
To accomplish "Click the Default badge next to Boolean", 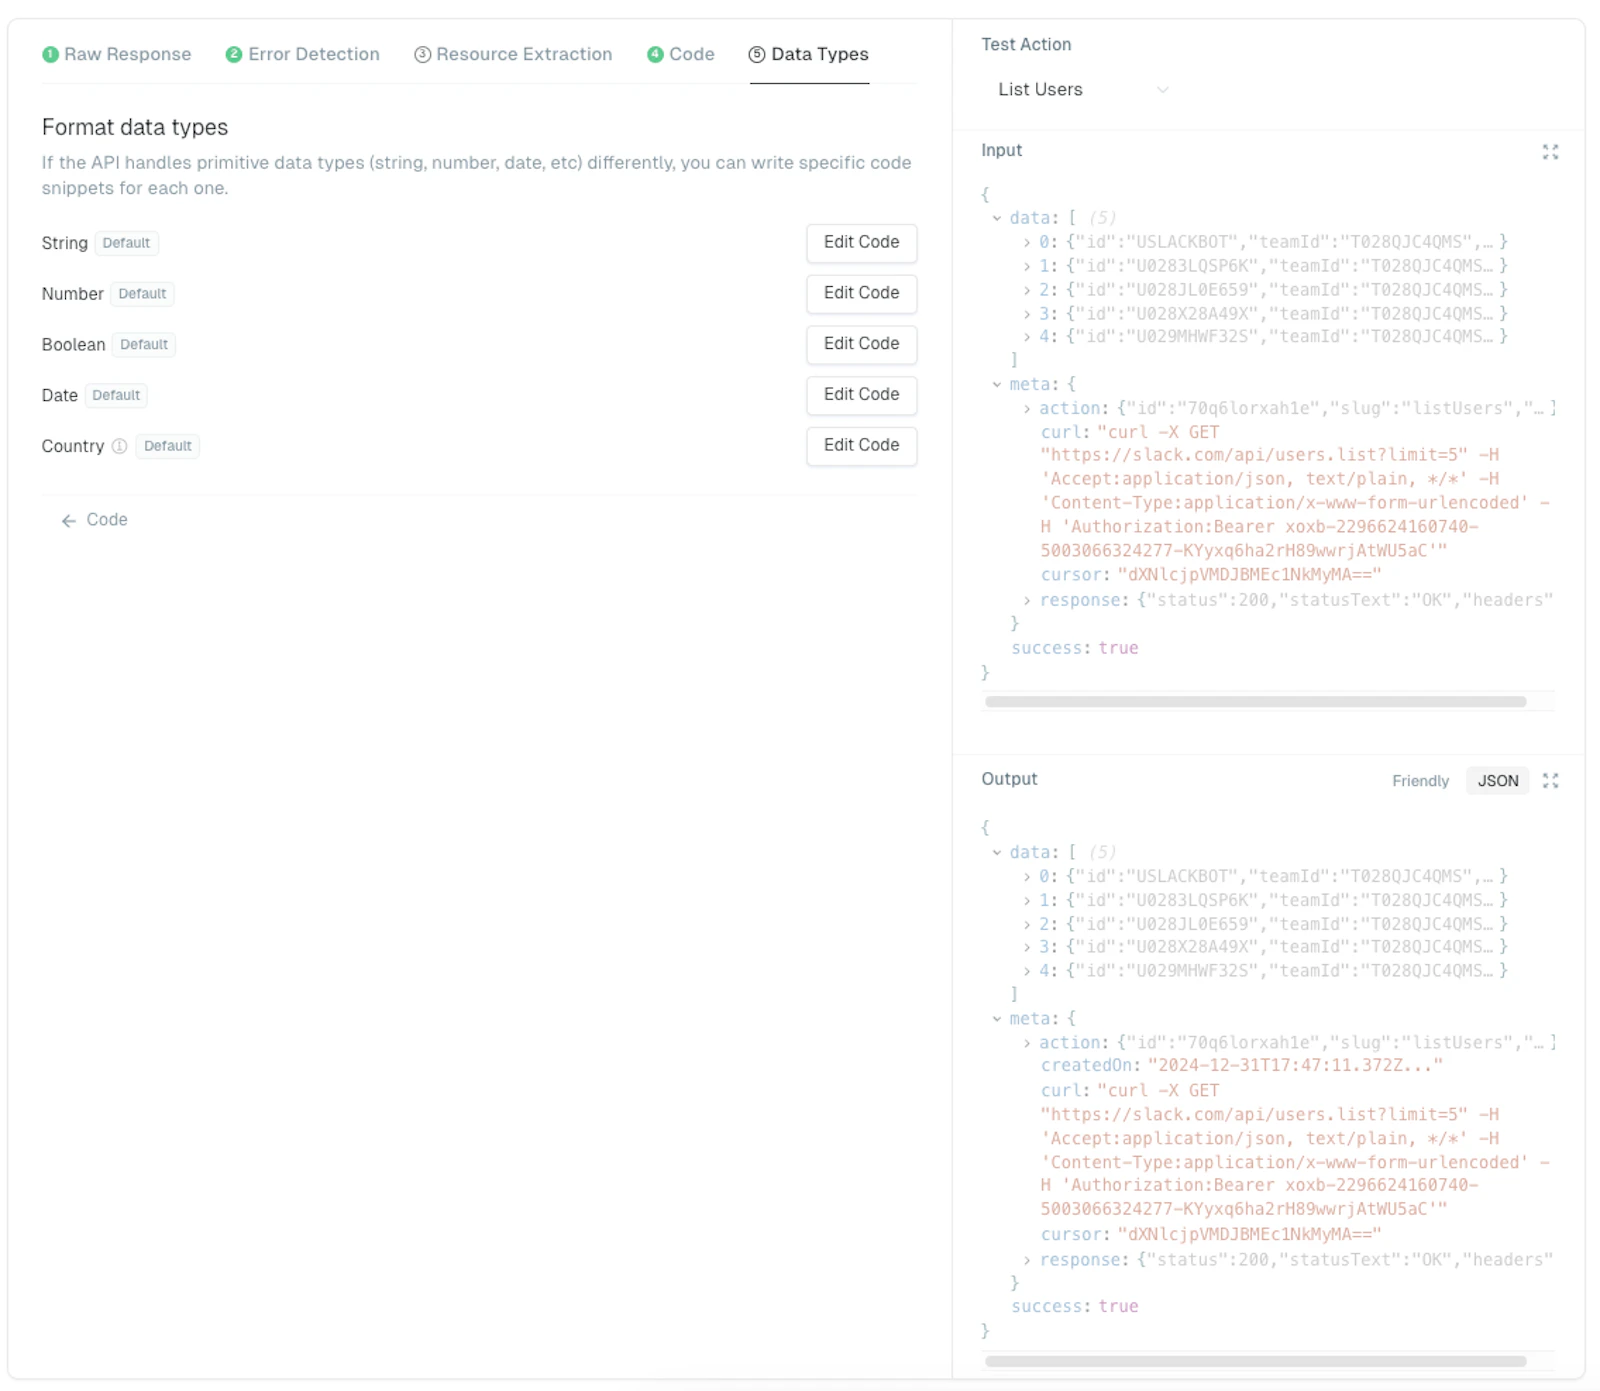I will 144,345.
